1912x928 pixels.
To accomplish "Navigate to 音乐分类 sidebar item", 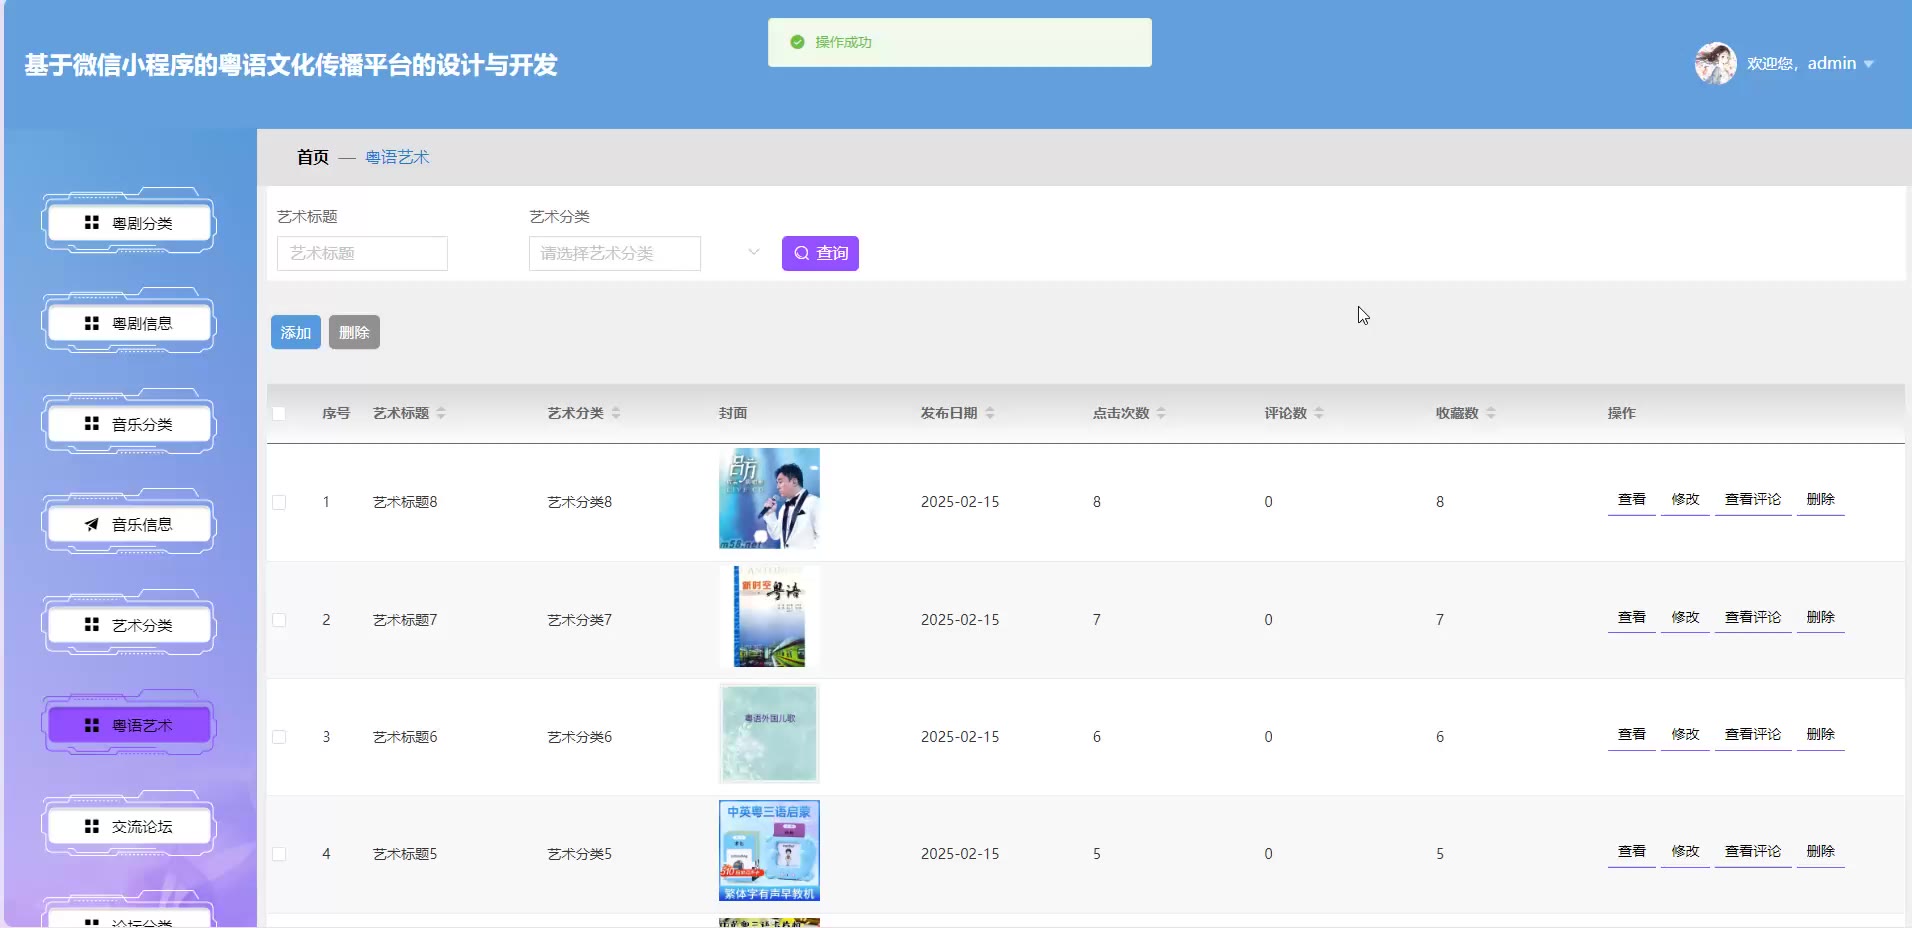I will coord(129,424).
